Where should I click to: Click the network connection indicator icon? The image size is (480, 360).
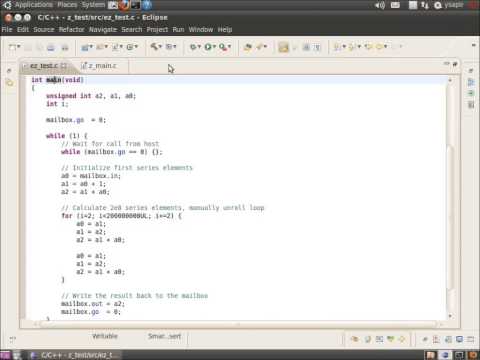(x=425, y=5)
